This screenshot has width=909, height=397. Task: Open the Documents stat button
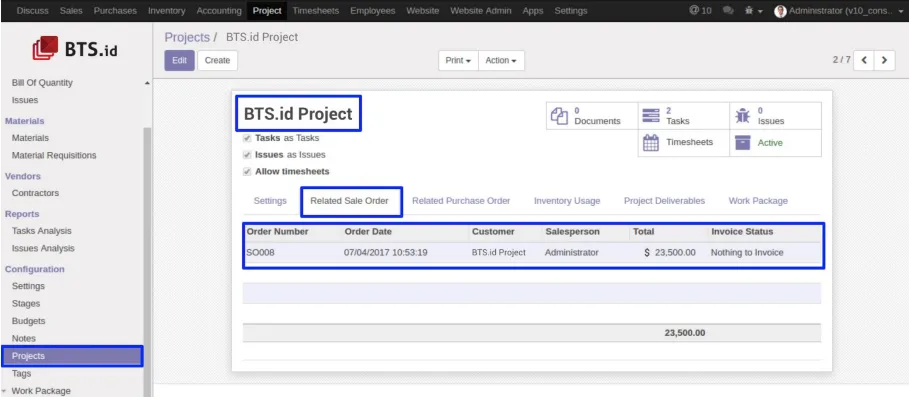click(592, 116)
